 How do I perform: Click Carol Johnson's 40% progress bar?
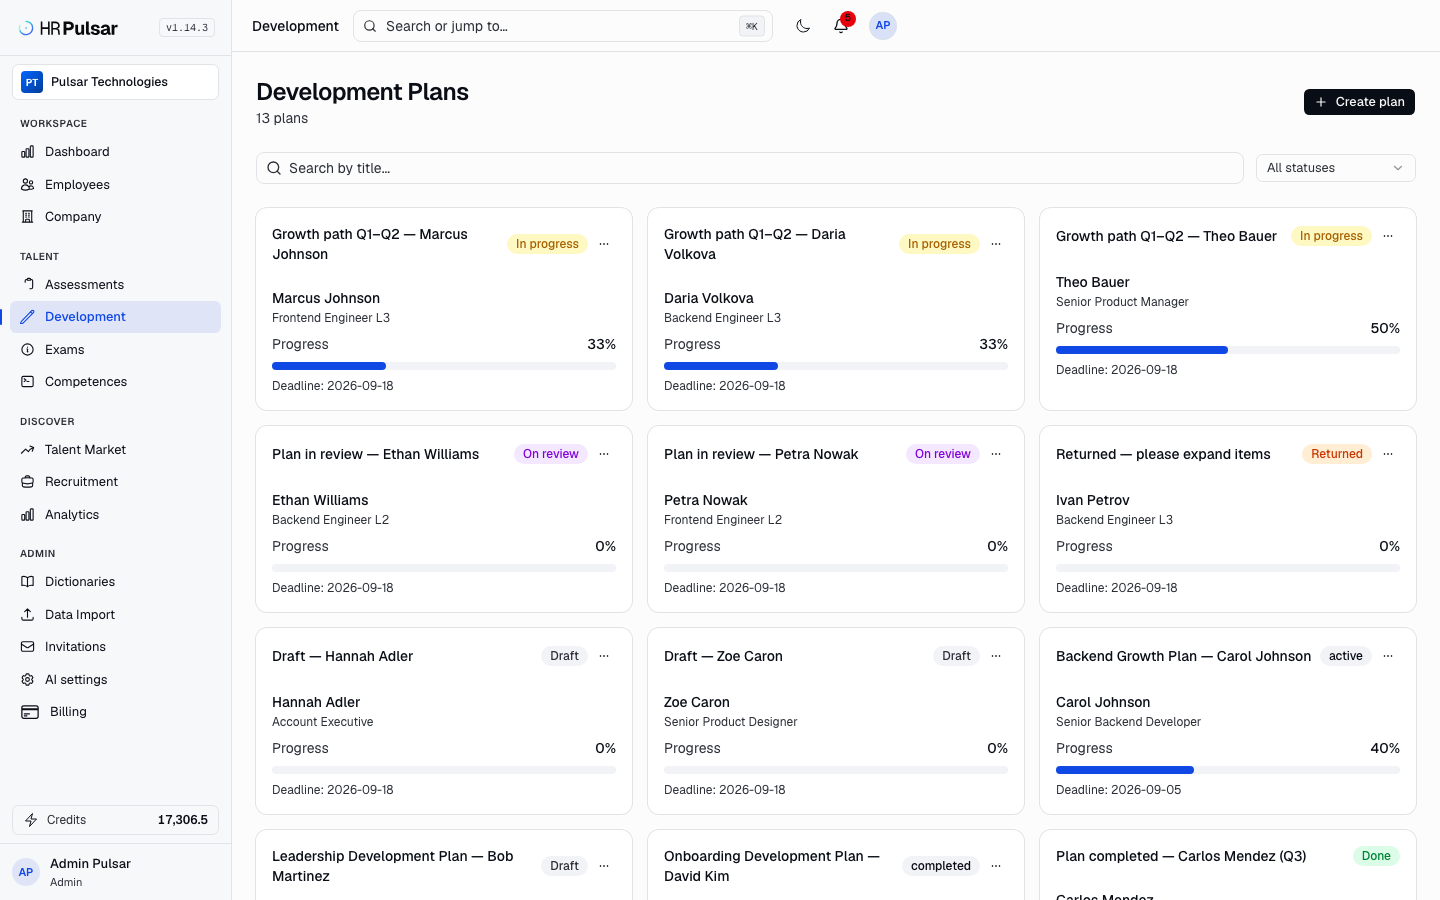(1228, 770)
